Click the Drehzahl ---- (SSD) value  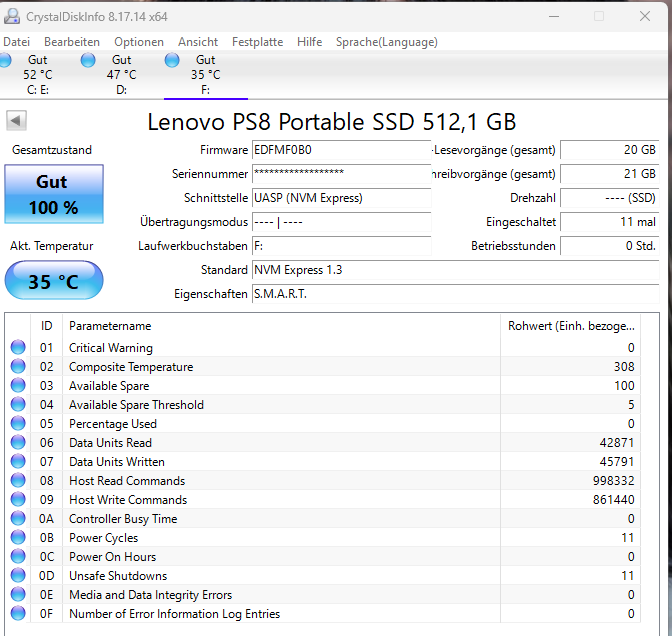tap(609, 198)
